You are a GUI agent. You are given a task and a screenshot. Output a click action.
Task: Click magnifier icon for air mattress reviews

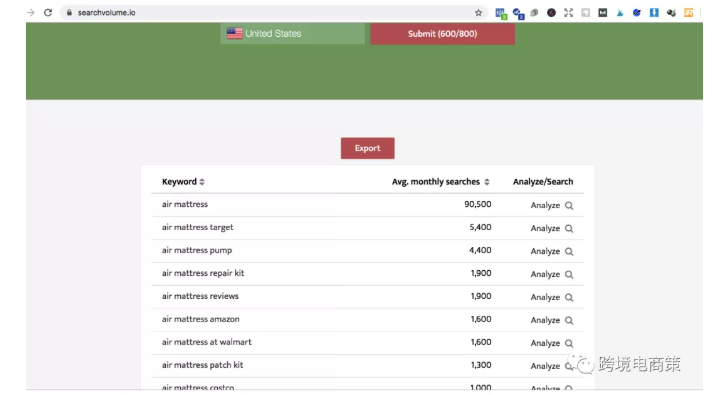(569, 298)
